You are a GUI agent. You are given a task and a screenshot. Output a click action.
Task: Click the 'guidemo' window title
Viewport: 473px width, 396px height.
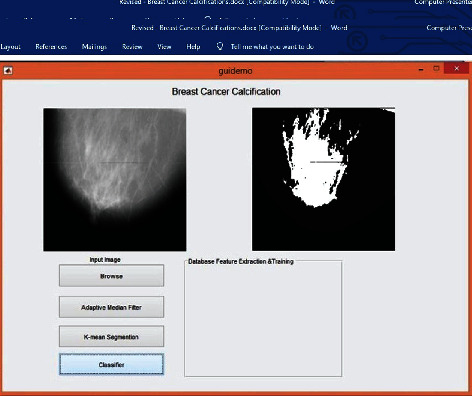click(235, 71)
